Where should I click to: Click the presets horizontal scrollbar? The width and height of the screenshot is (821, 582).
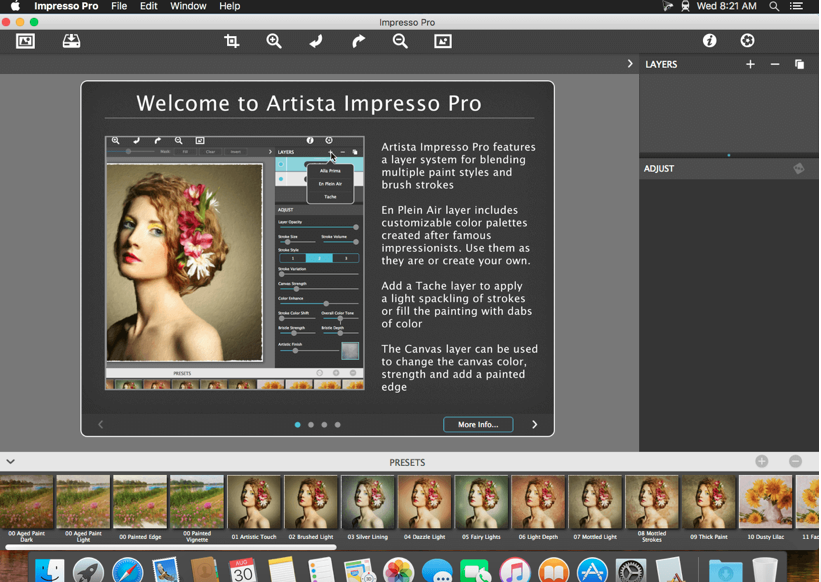[171, 547]
